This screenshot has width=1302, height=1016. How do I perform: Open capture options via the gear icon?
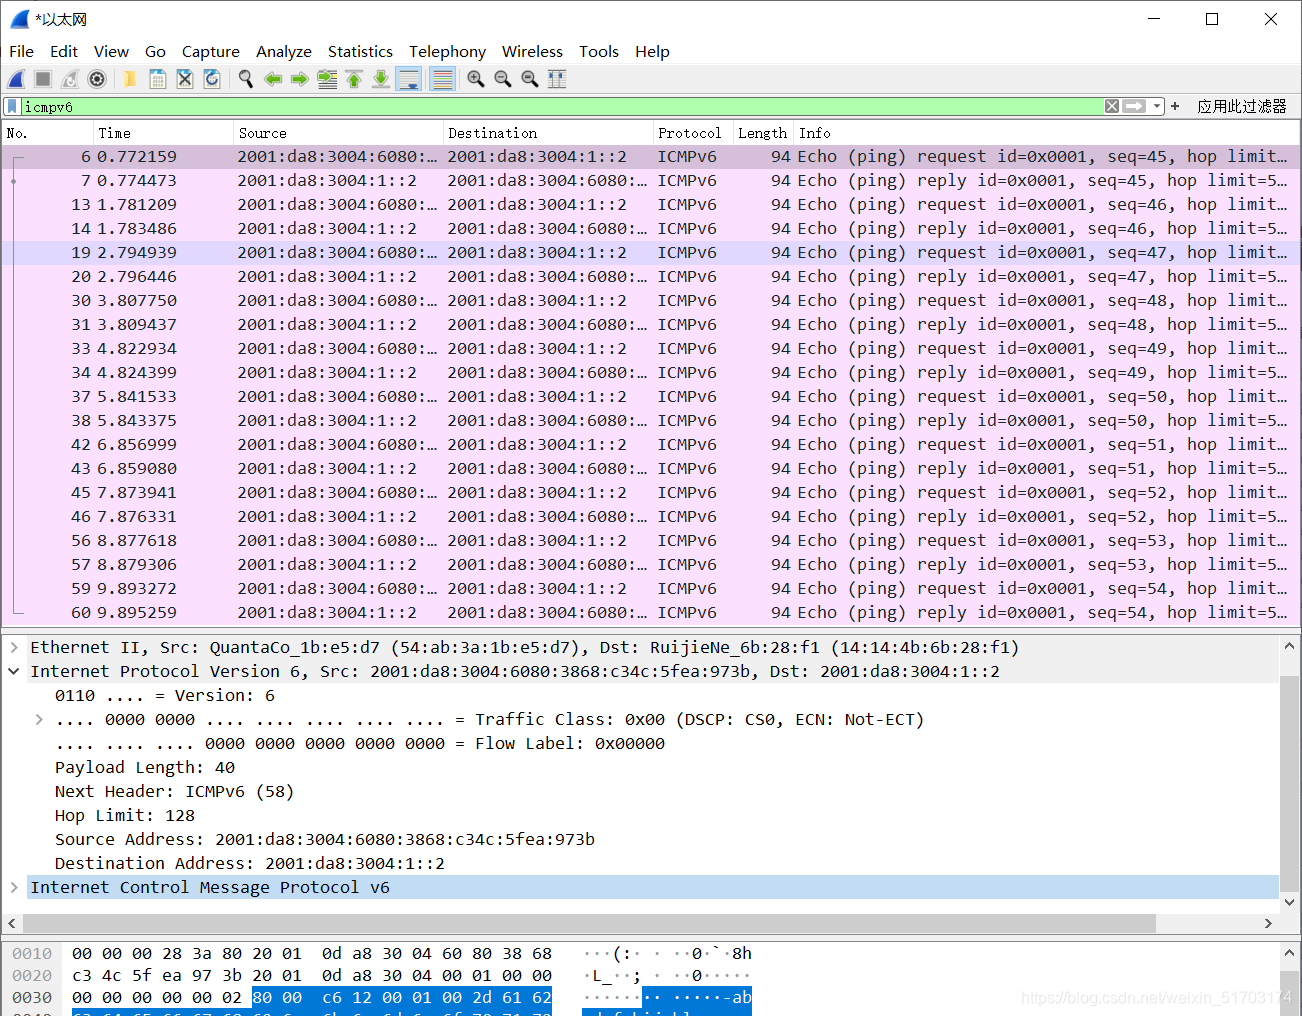[x=96, y=79]
